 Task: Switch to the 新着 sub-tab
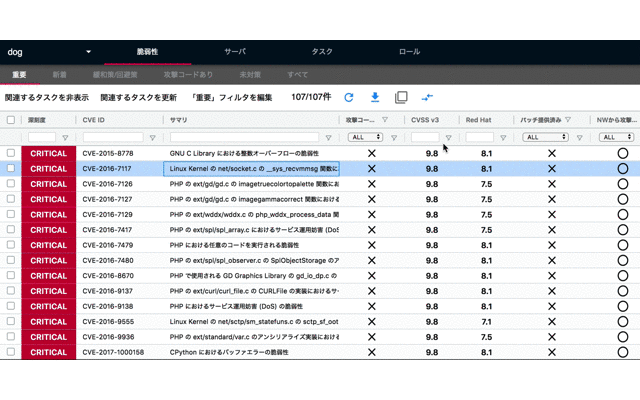59,75
